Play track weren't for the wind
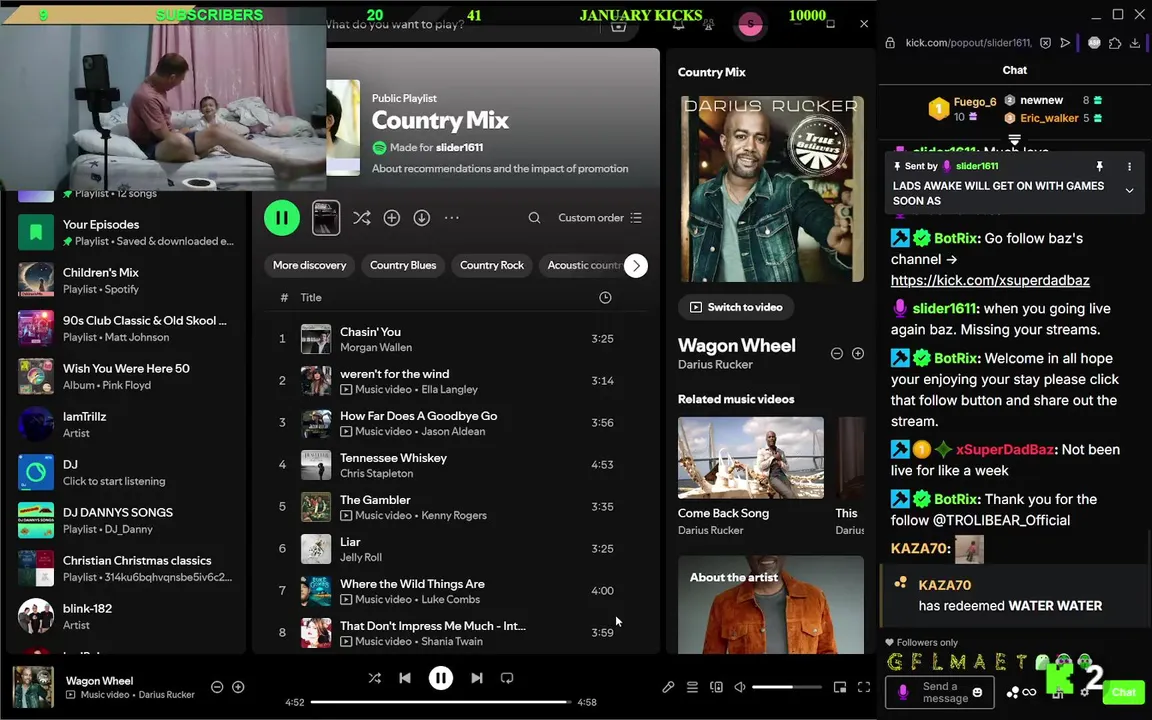 456,381
